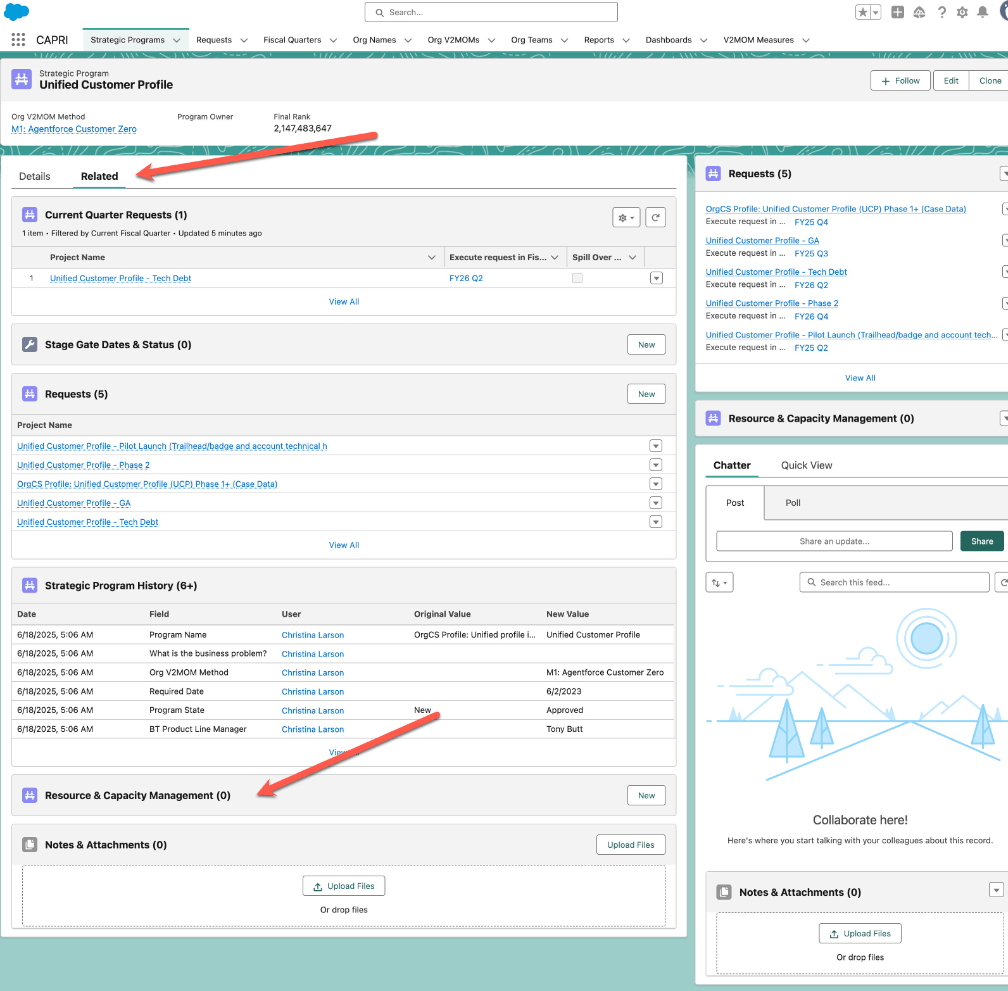Open row actions for Phase 2 request
This screenshot has height=991, width=1008.
[655, 465]
